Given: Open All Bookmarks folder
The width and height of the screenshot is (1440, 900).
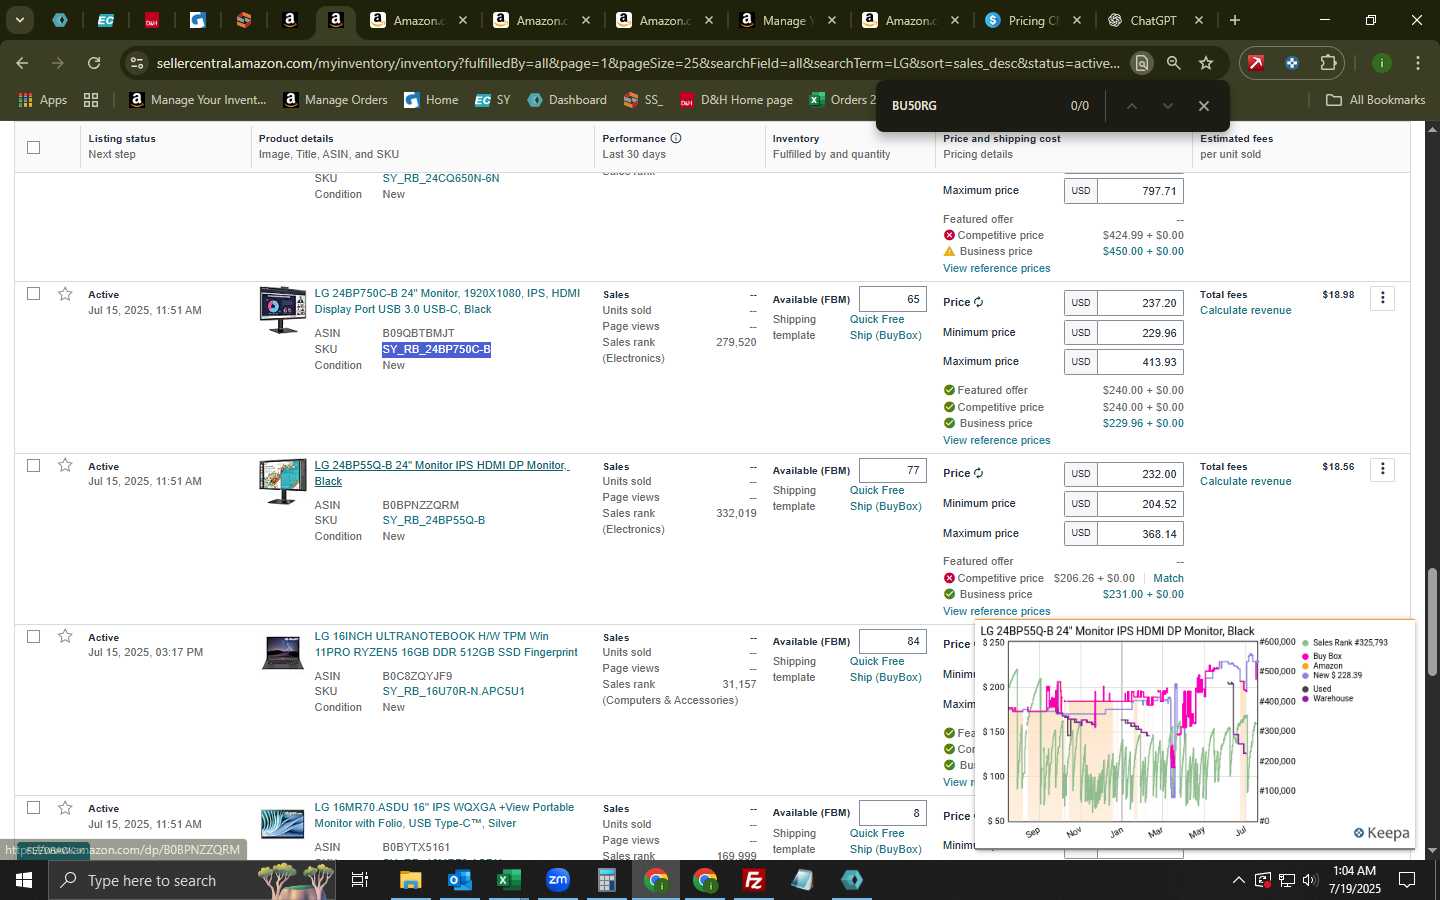Looking at the screenshot, I should pyautogui.click(x=1375, y=100).
